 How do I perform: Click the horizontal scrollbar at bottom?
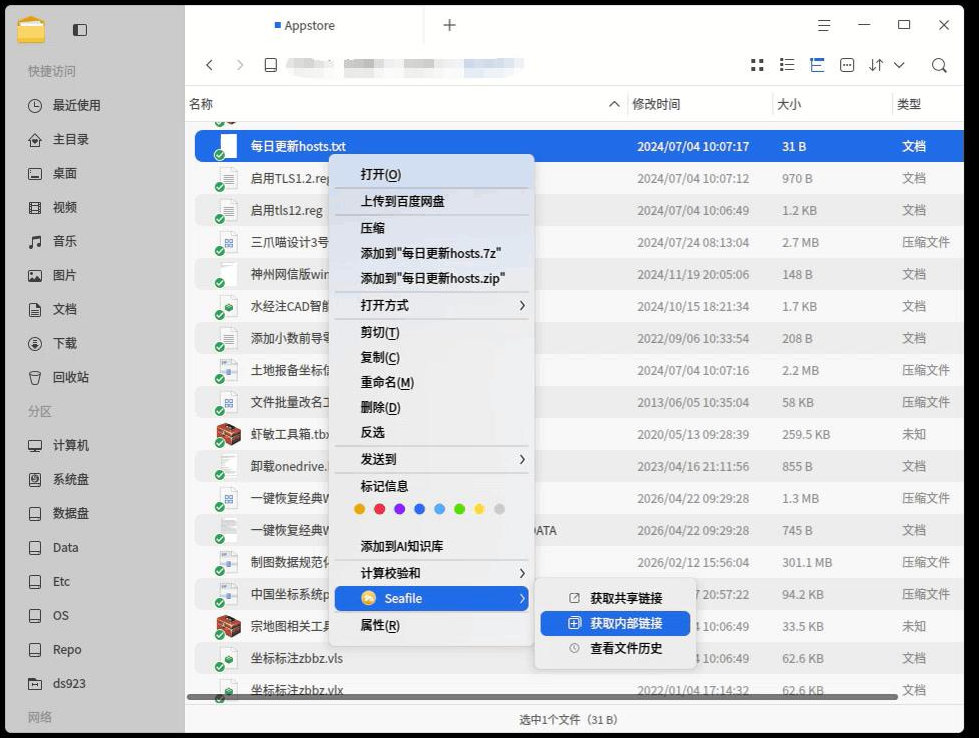542,697
